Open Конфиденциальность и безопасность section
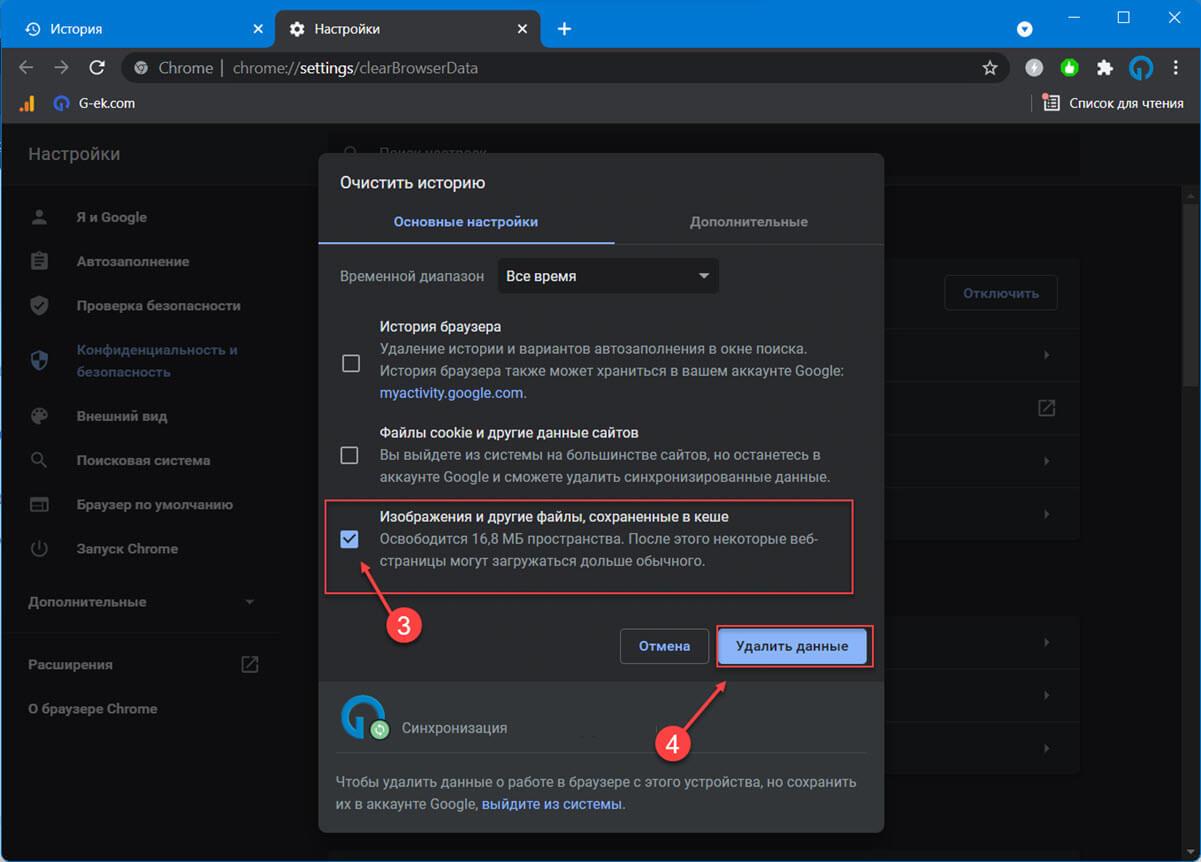This screenshot has height=862, width=1201. click(x=157, y=361)
